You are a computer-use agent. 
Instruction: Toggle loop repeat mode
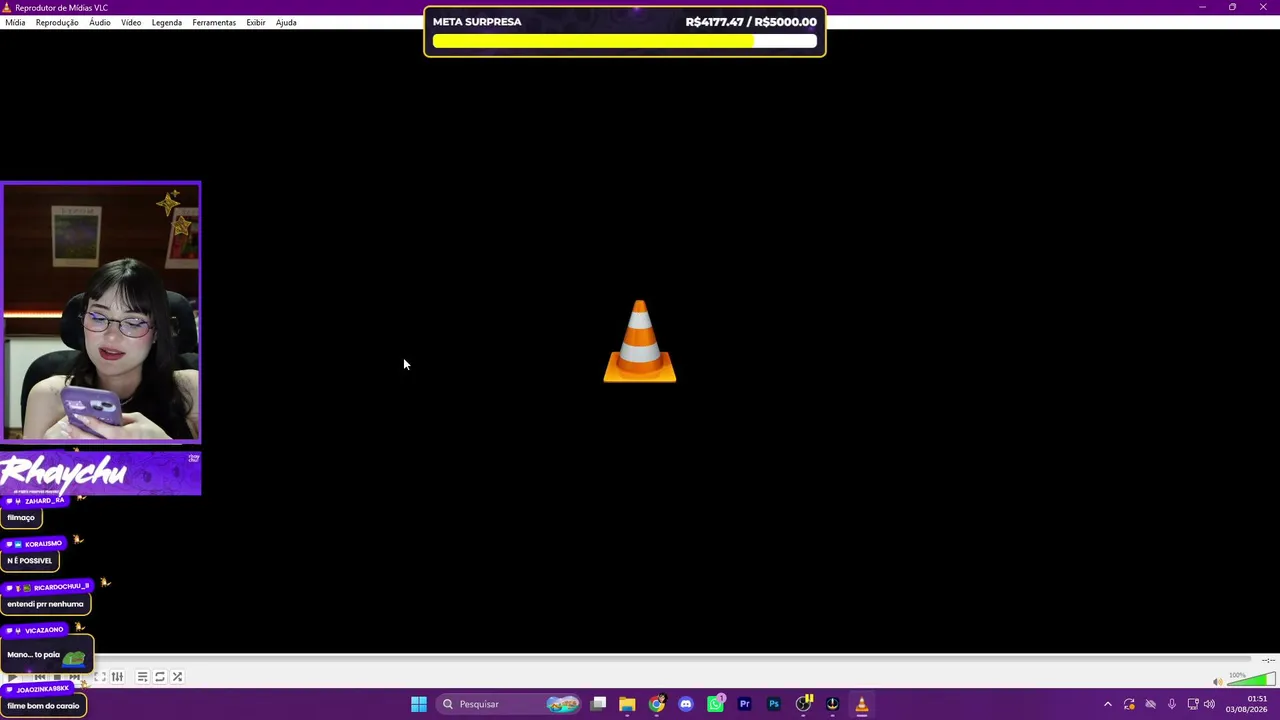159,677
